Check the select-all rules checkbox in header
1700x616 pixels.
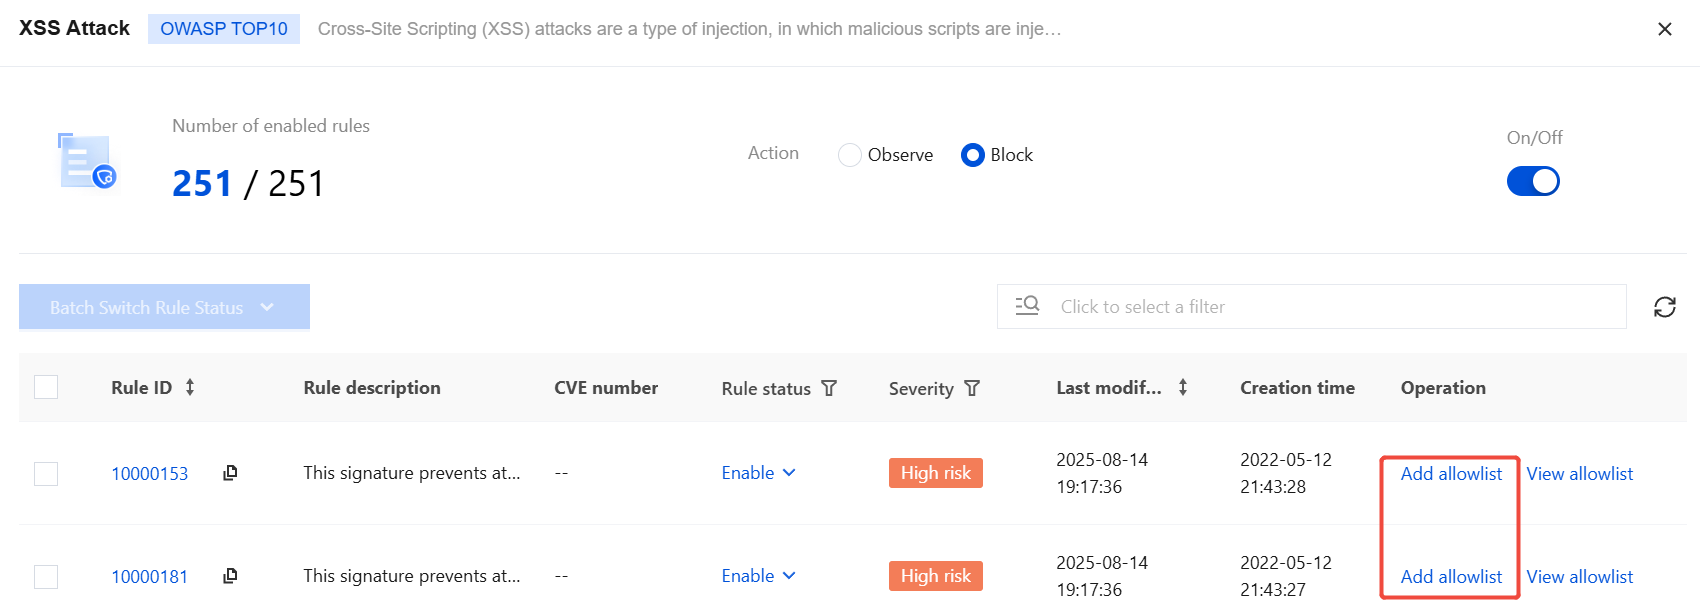46,387
